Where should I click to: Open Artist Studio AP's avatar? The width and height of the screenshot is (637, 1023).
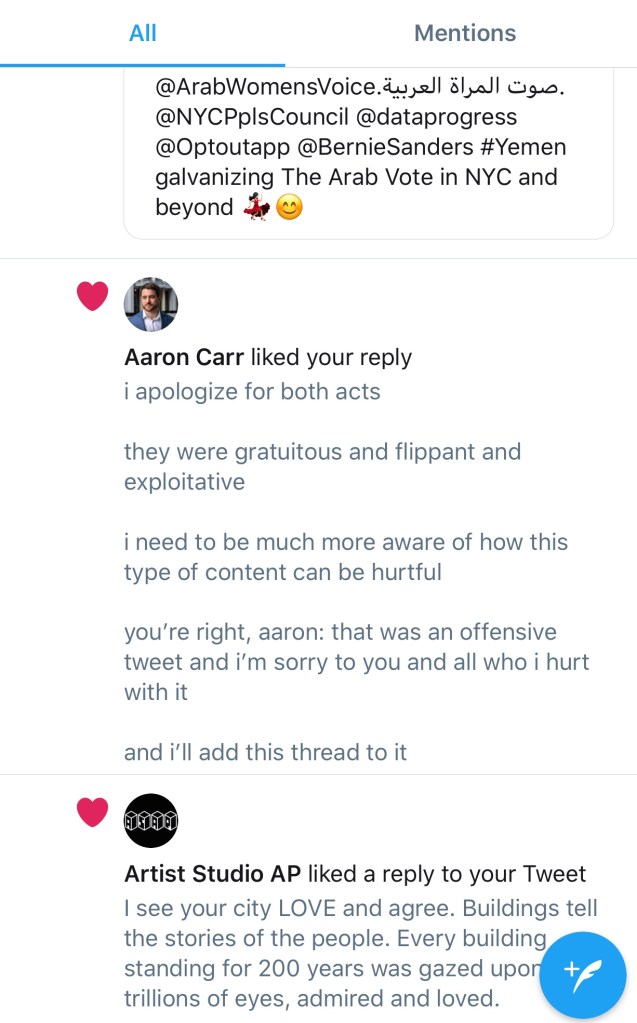click(150, 821)
